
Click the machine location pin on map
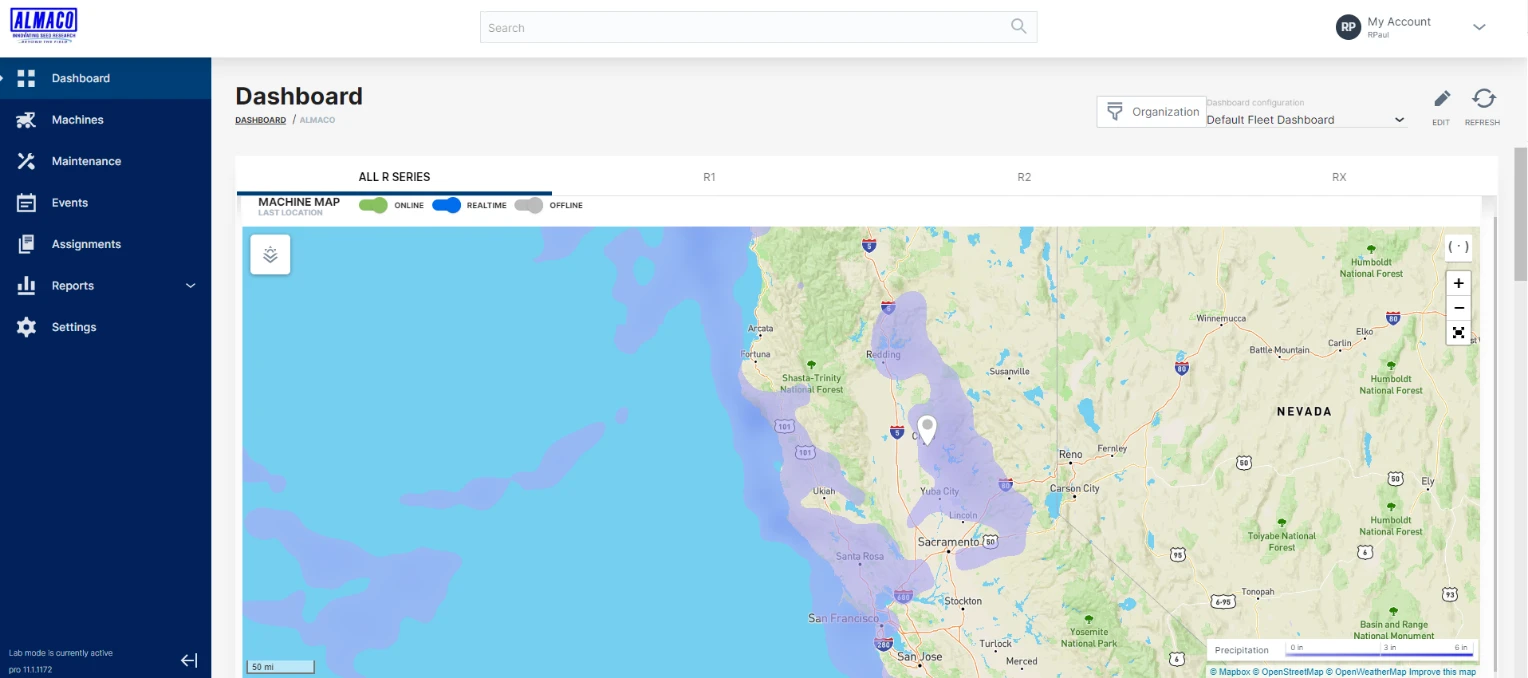tap(927, 428)
